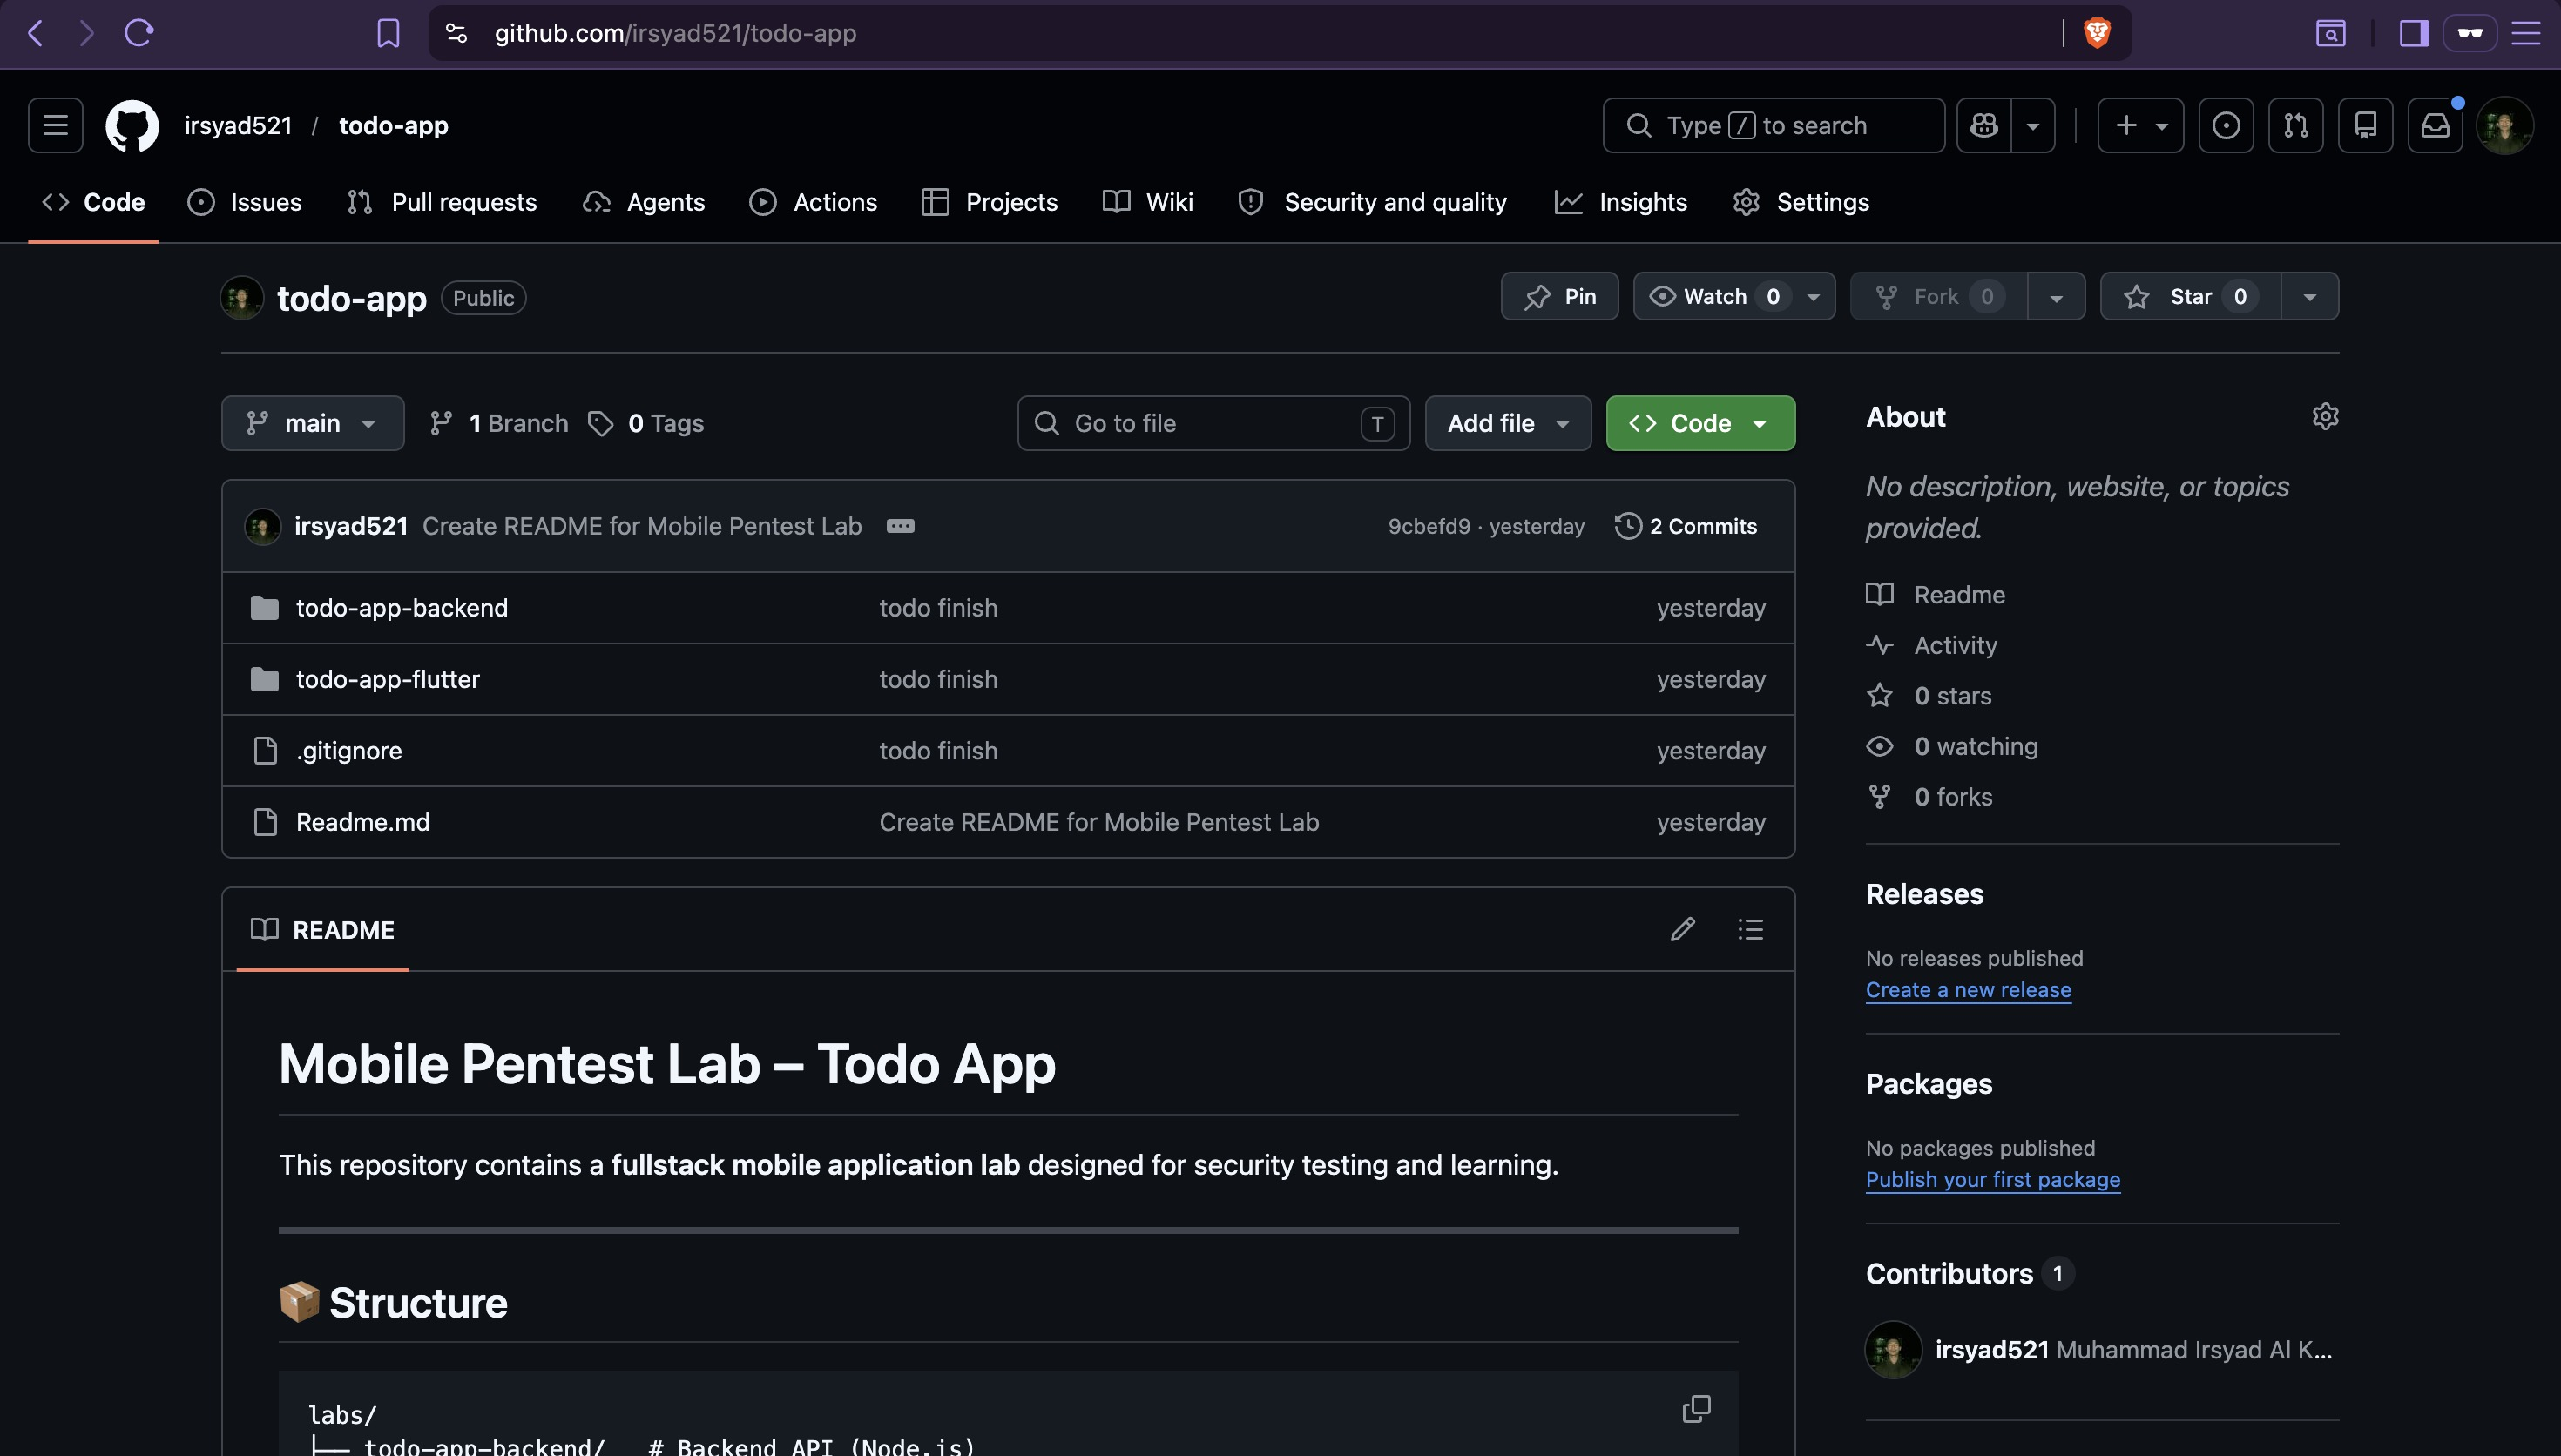Open the .gitignore file
The width and height of the screenshot is (2561, 1456).
(349, 751)
